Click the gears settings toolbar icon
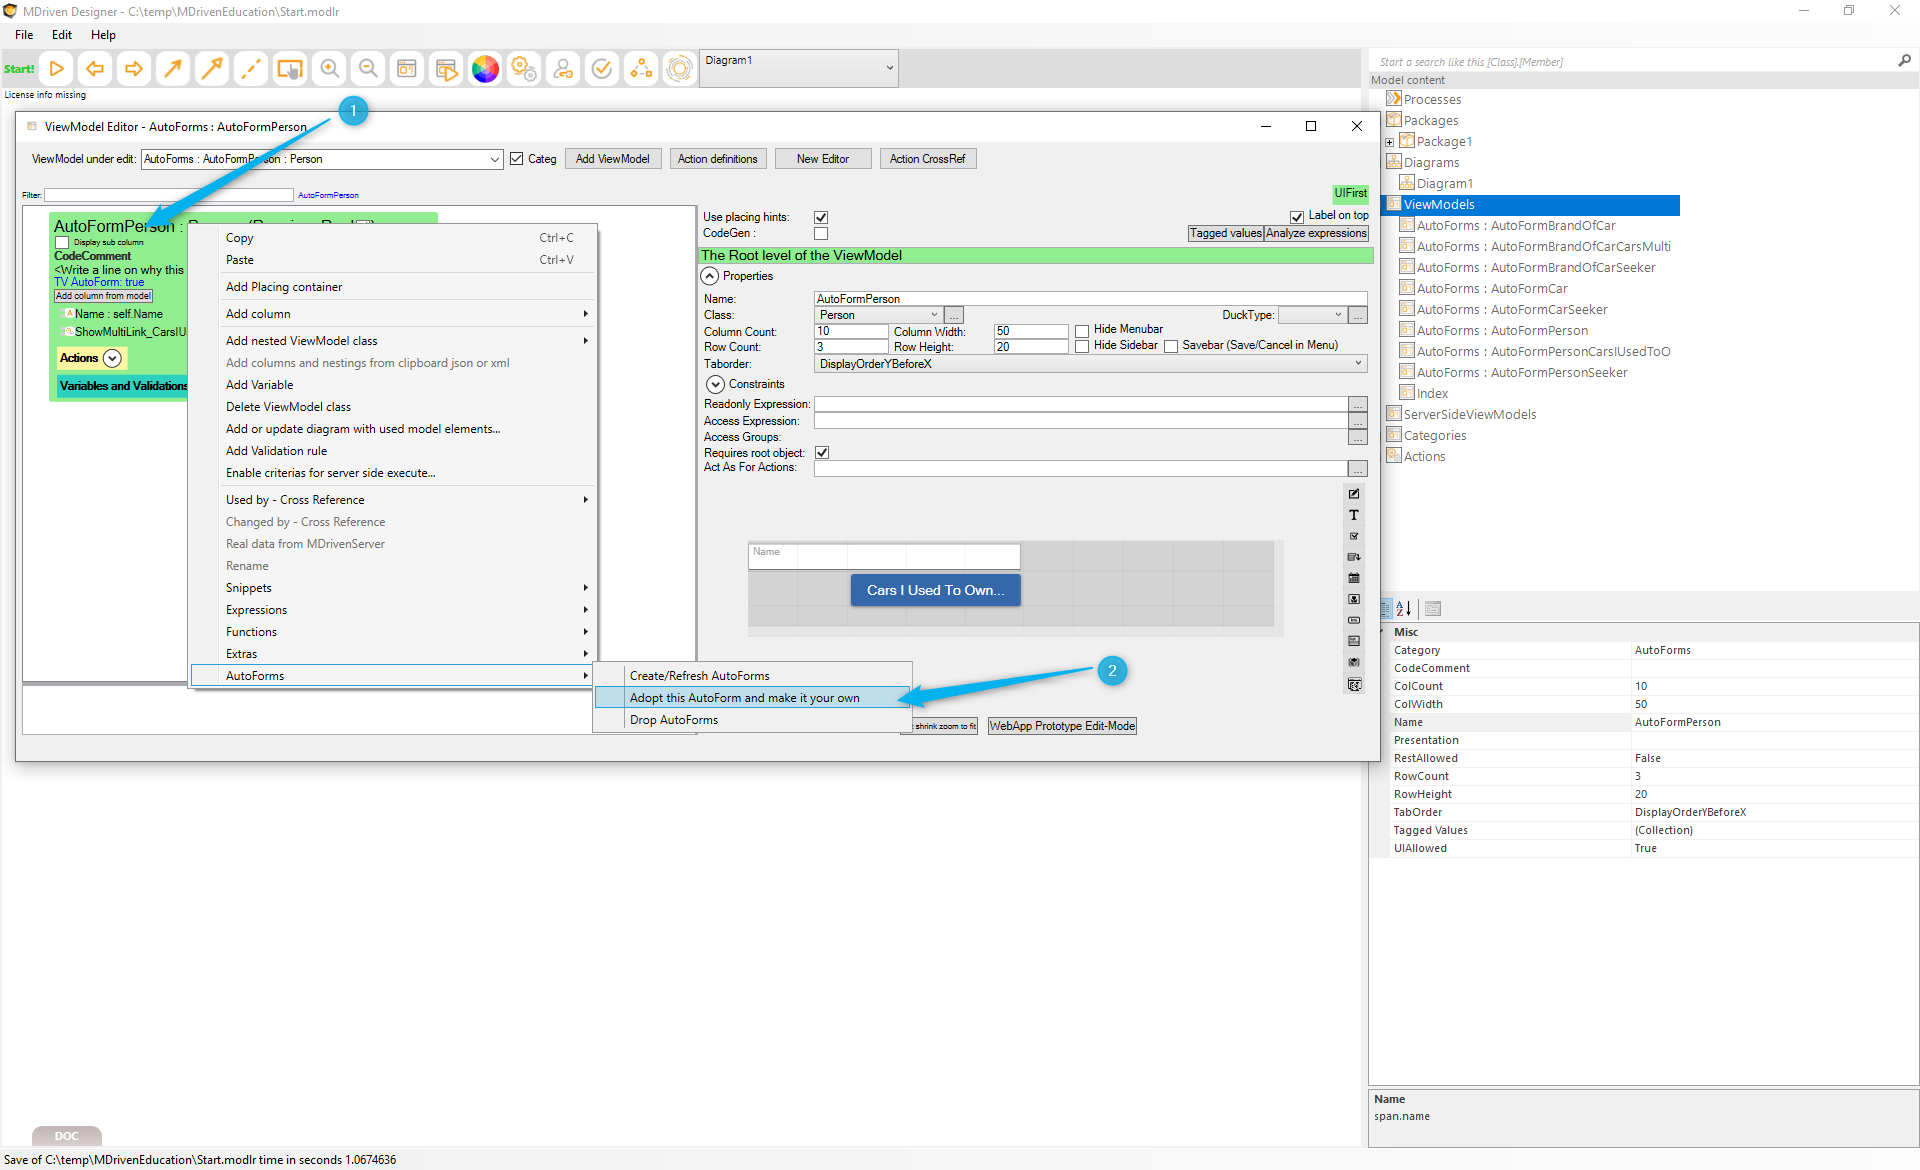 524,68
